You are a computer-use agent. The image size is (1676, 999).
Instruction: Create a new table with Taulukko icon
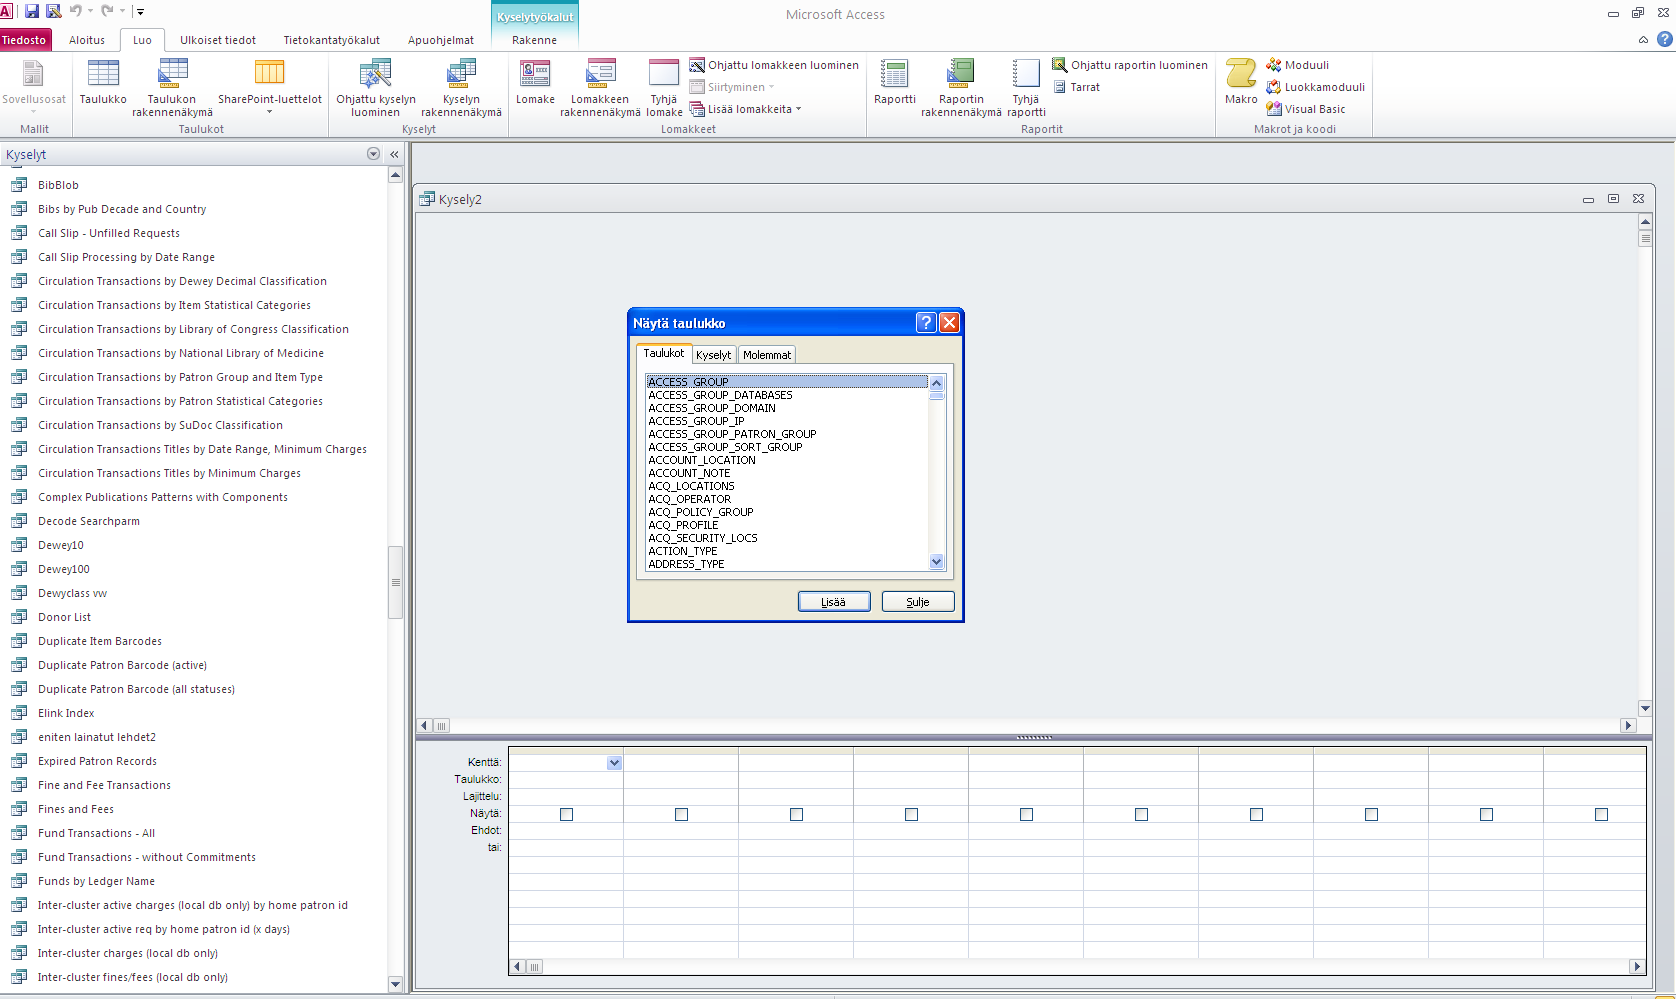click(103, 82)
